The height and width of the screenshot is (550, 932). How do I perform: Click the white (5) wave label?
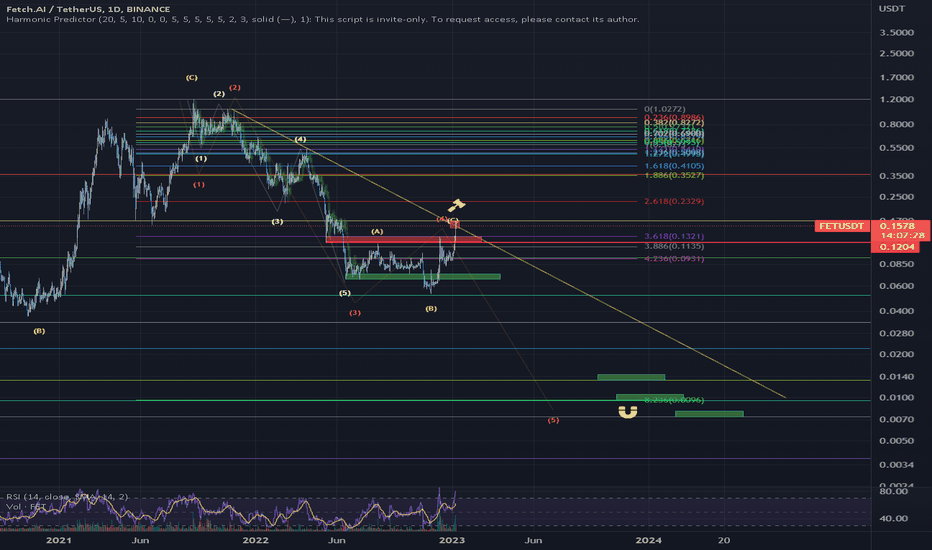tap(345, 293)
